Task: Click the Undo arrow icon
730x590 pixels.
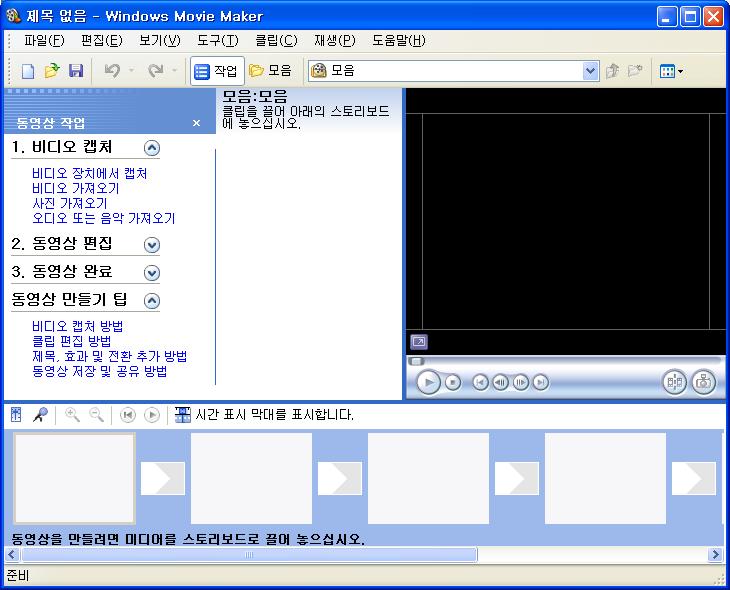Action: coord(112,71)
